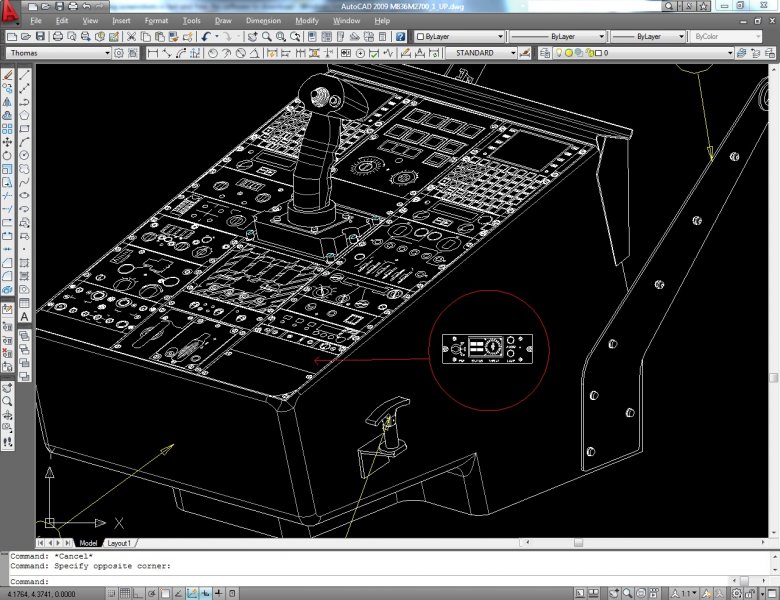Select the Pan realtime tool
Image resolution: width=780 pixels, height=600 pixels.
253,36
